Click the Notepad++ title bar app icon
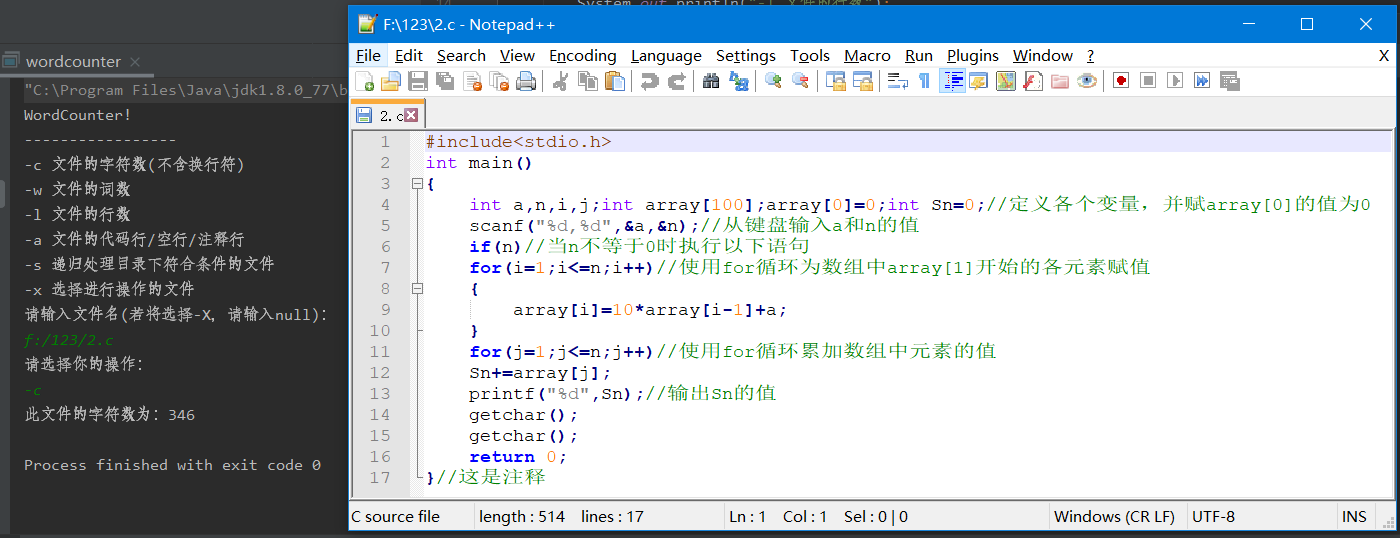1400x538 pixels. [x=367, y=24]
